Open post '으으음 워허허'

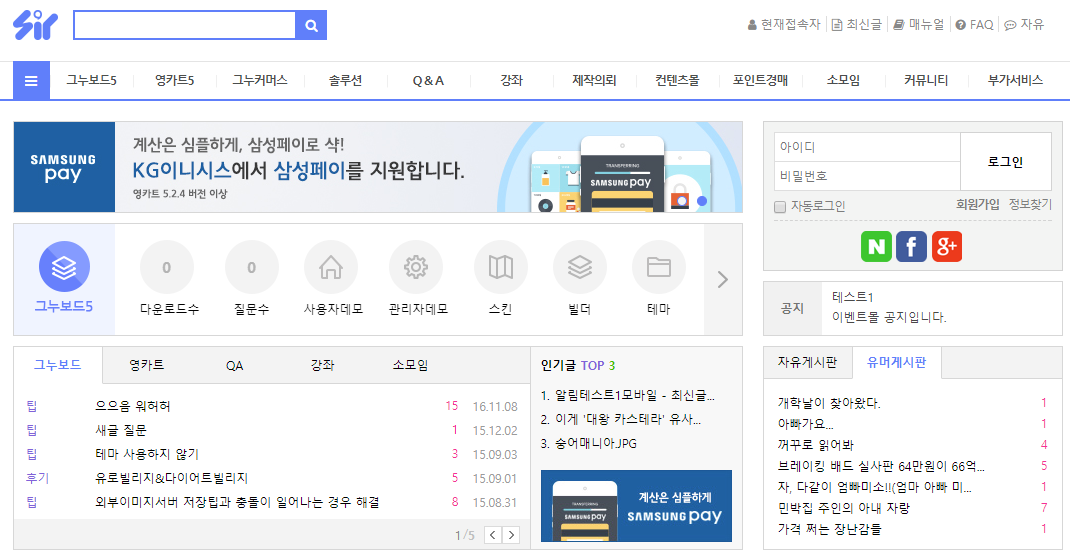[x=133, y=406]
